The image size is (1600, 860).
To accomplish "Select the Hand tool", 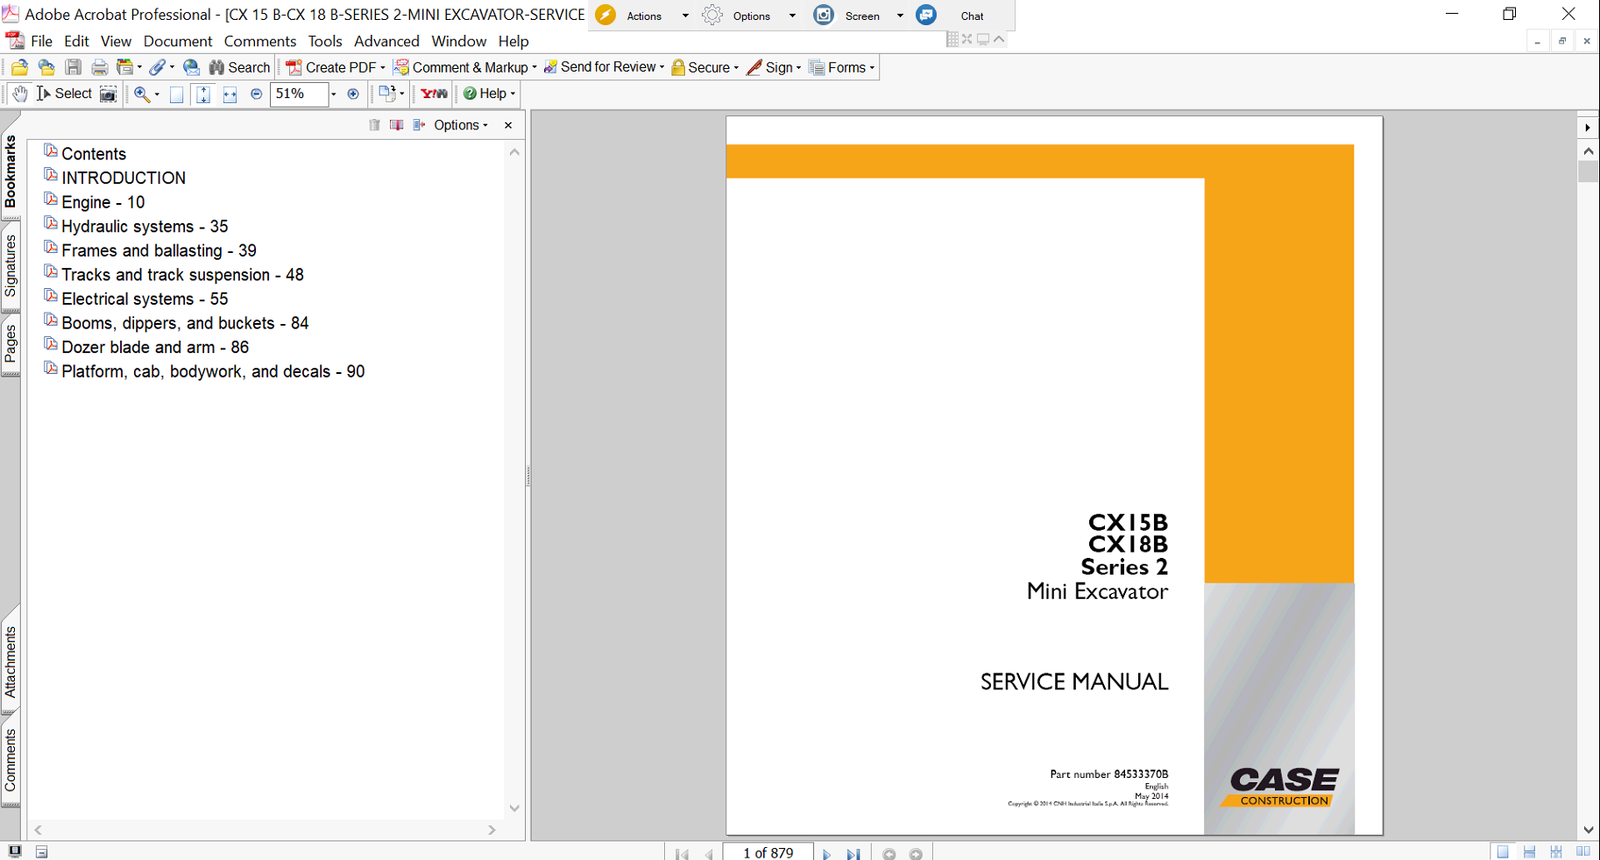I will (x=19, y=94).
